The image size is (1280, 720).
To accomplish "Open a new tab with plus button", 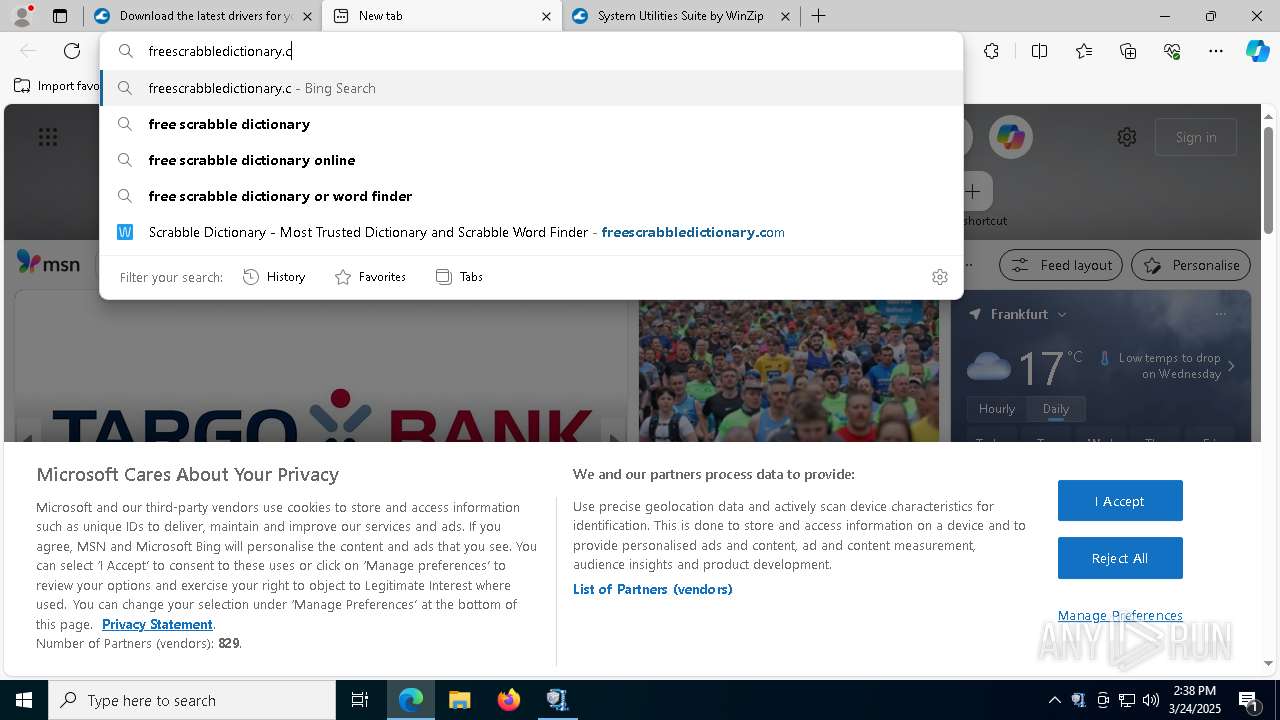I will (x=818, y=16).
